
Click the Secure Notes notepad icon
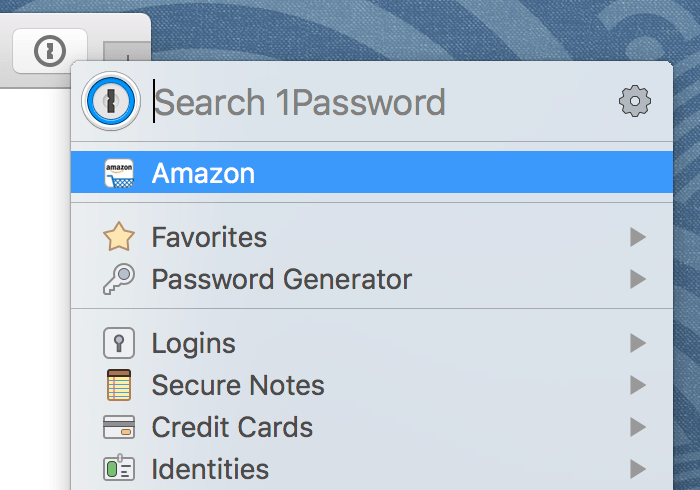click(x=119, y=385)
